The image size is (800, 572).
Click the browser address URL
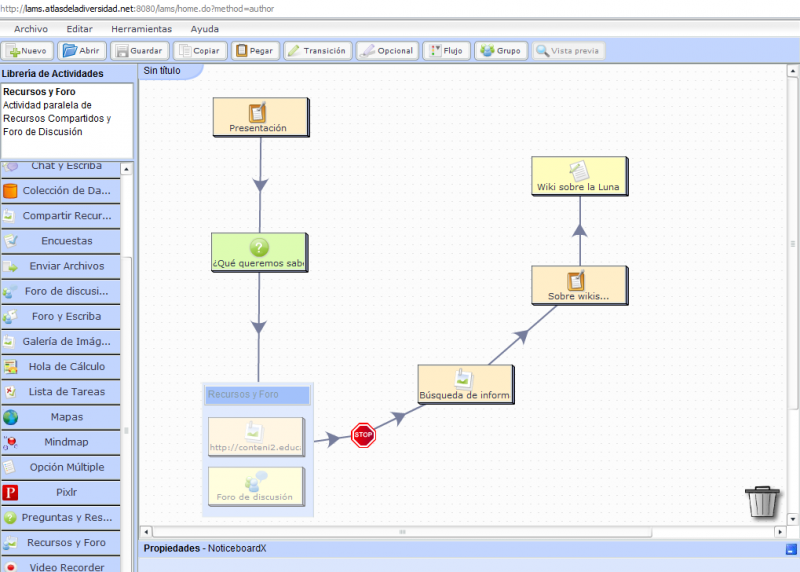click(137, 9)
